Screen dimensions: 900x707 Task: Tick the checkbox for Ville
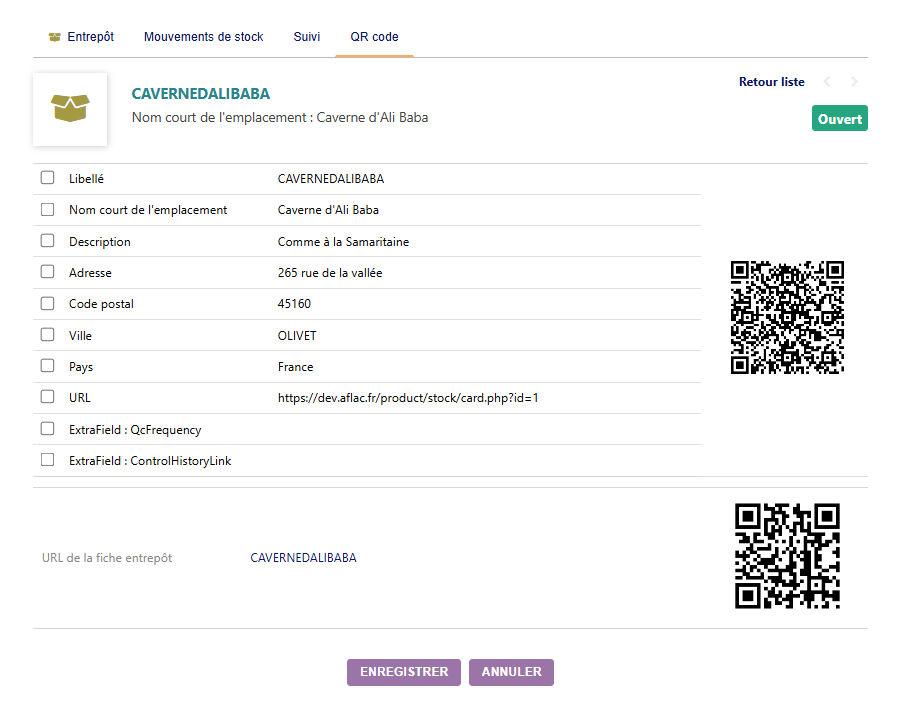[x=45, y=333]
